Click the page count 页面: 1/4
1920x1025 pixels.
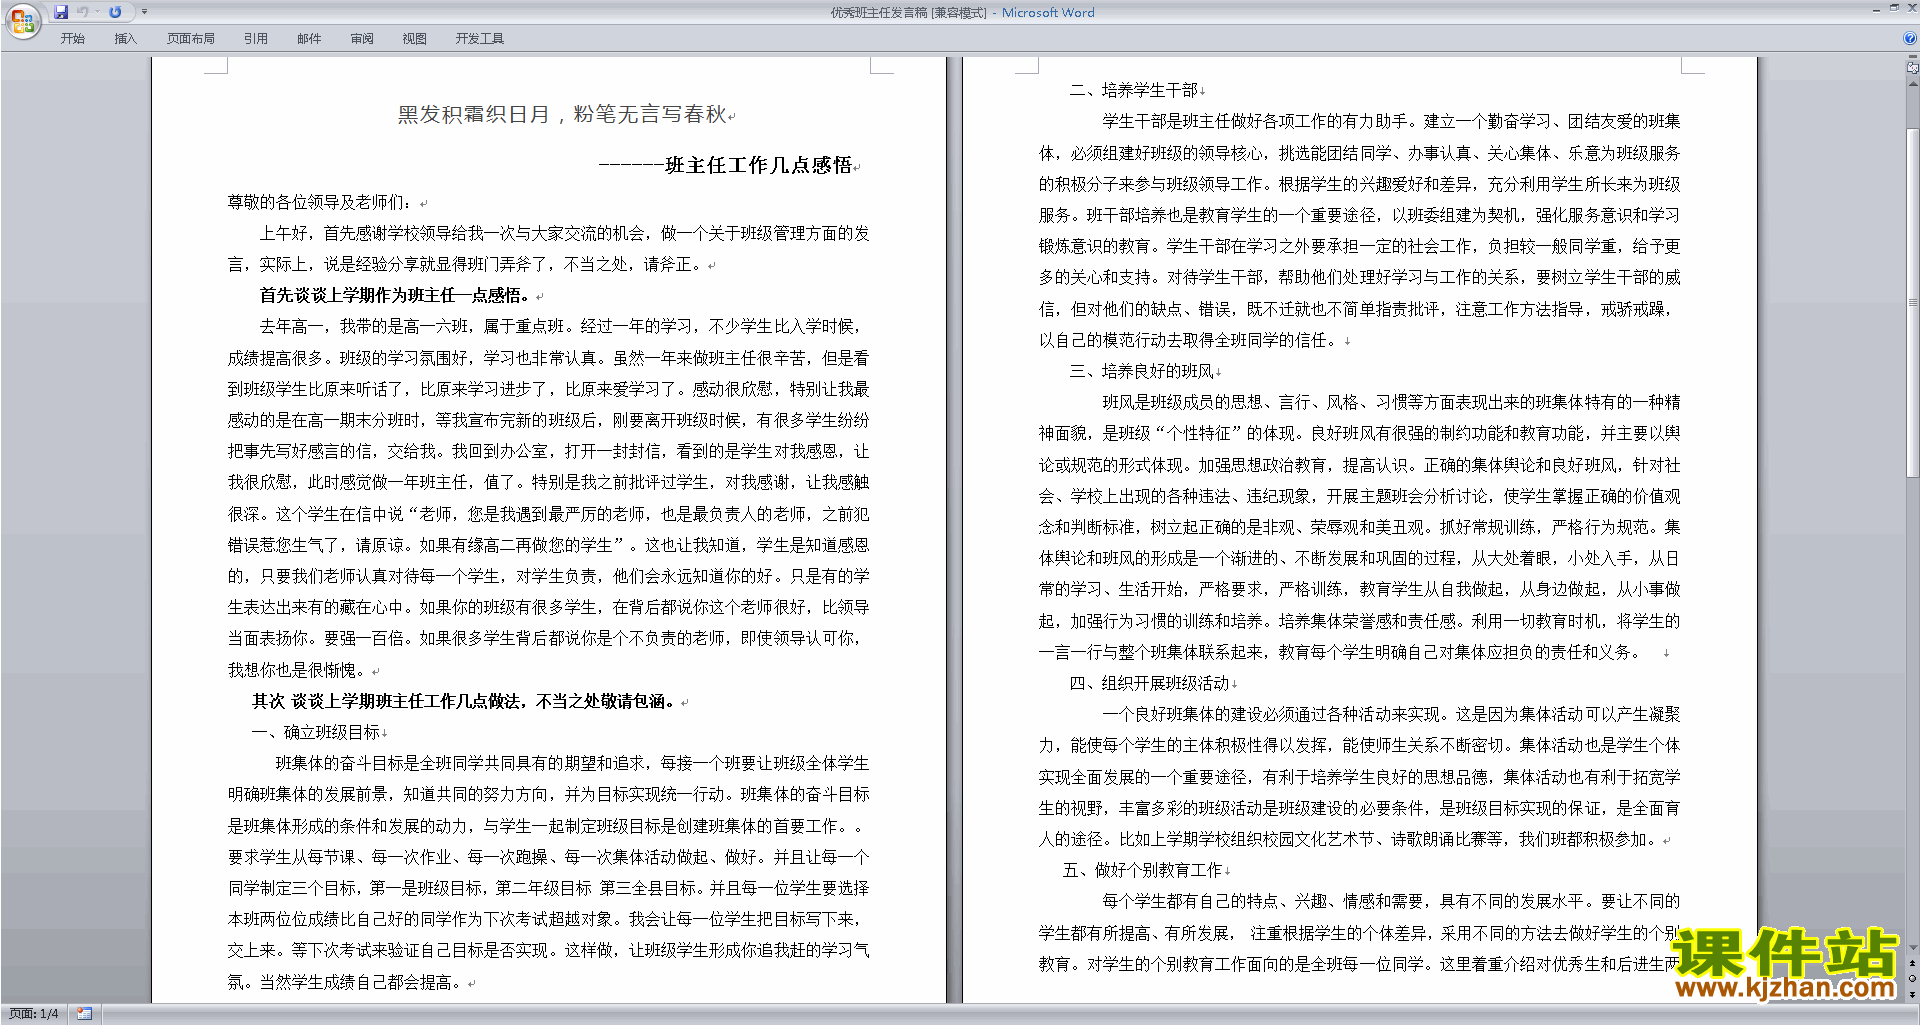34,1014
